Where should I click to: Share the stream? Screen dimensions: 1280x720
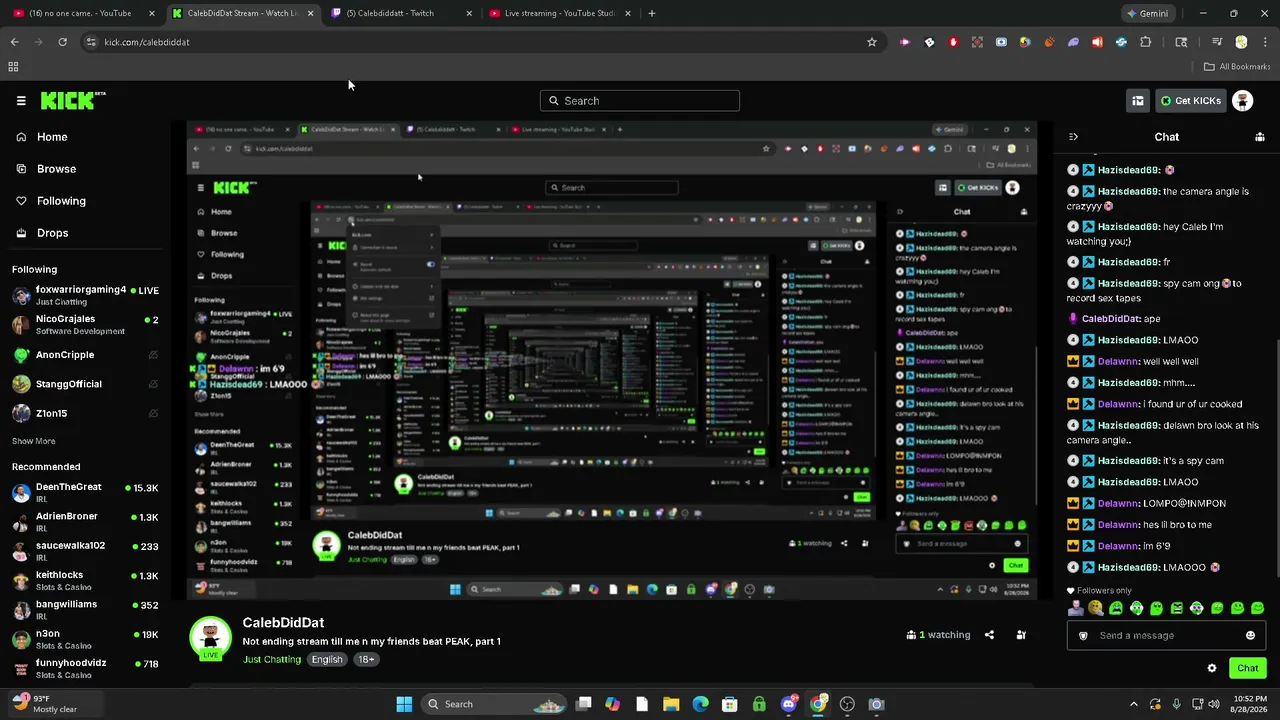pyautogui.click(x=989, y=635)
